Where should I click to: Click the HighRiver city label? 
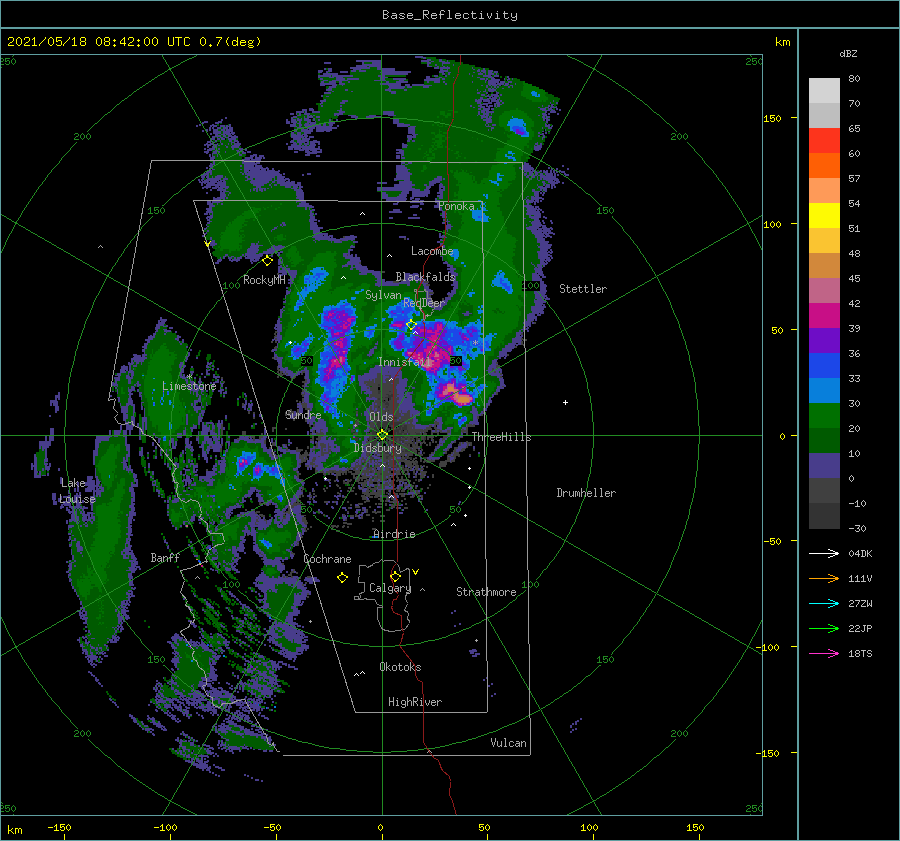click(x=415, y=702)
